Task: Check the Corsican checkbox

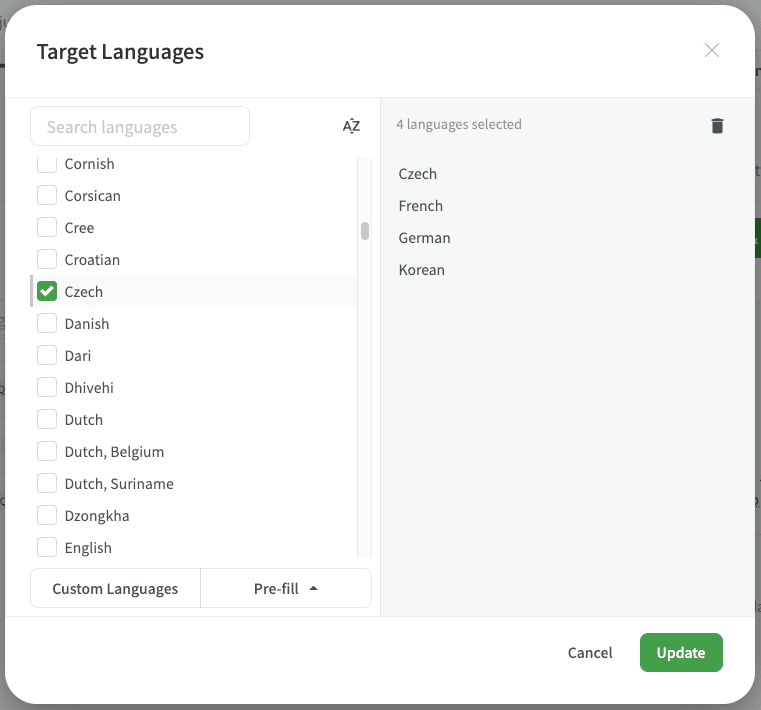Action: pos(47,196)
